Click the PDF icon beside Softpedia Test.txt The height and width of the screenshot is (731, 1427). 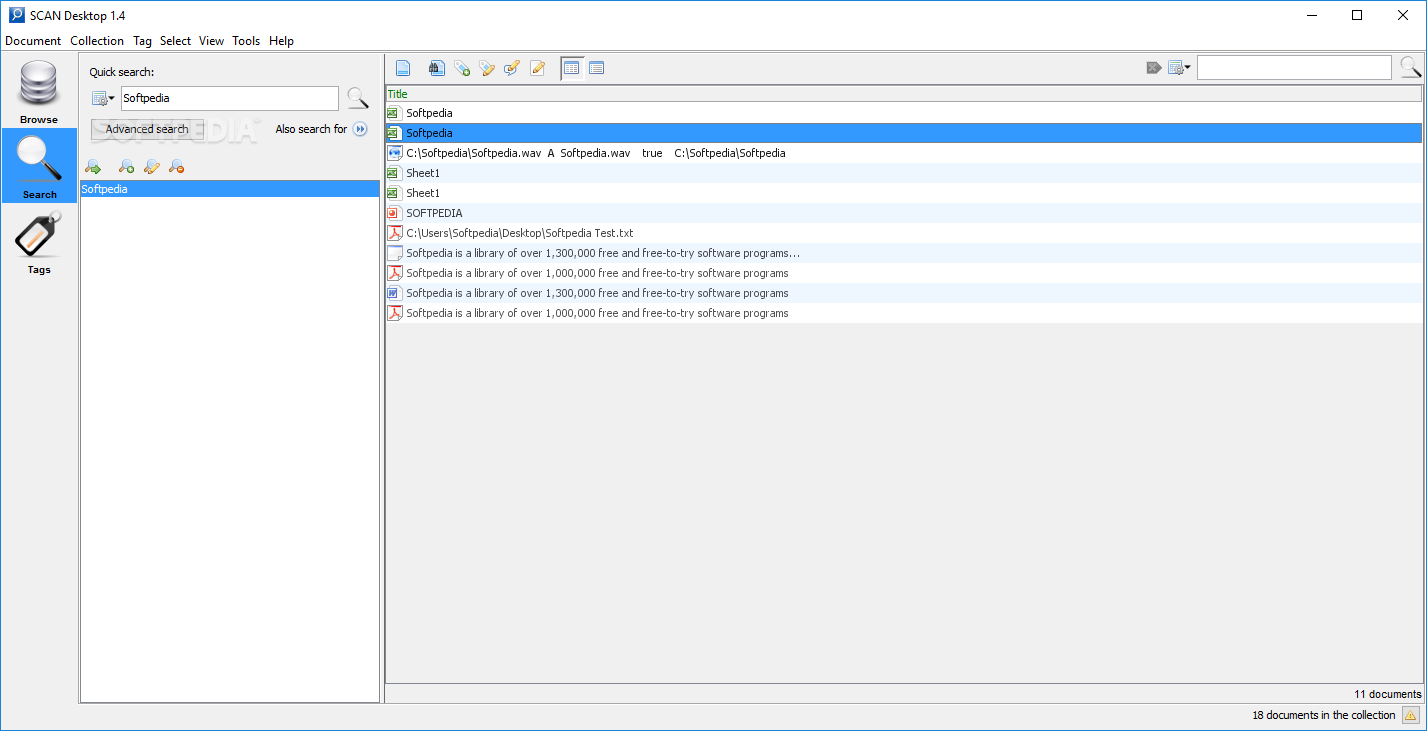click(x=394, y=233)
